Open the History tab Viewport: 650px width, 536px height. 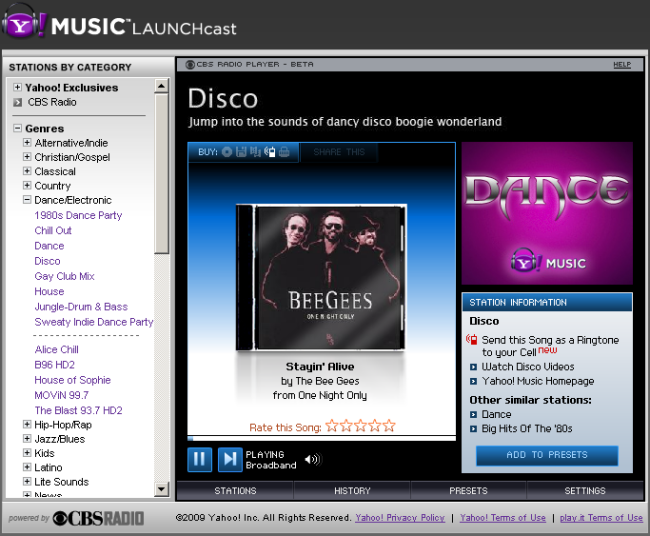[352, 491]
